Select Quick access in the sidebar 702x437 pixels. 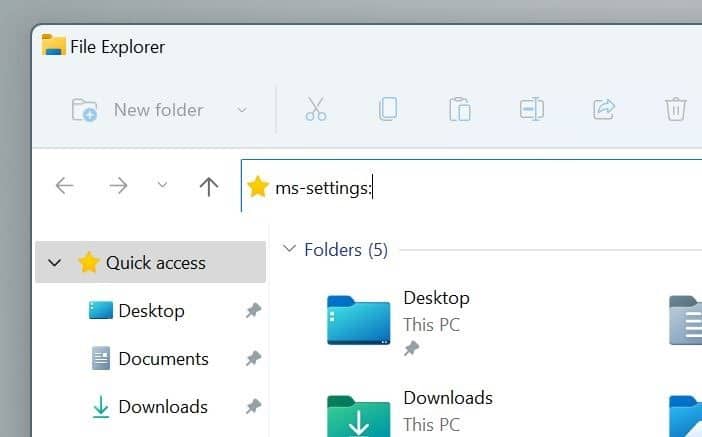[x=150, y=262]
